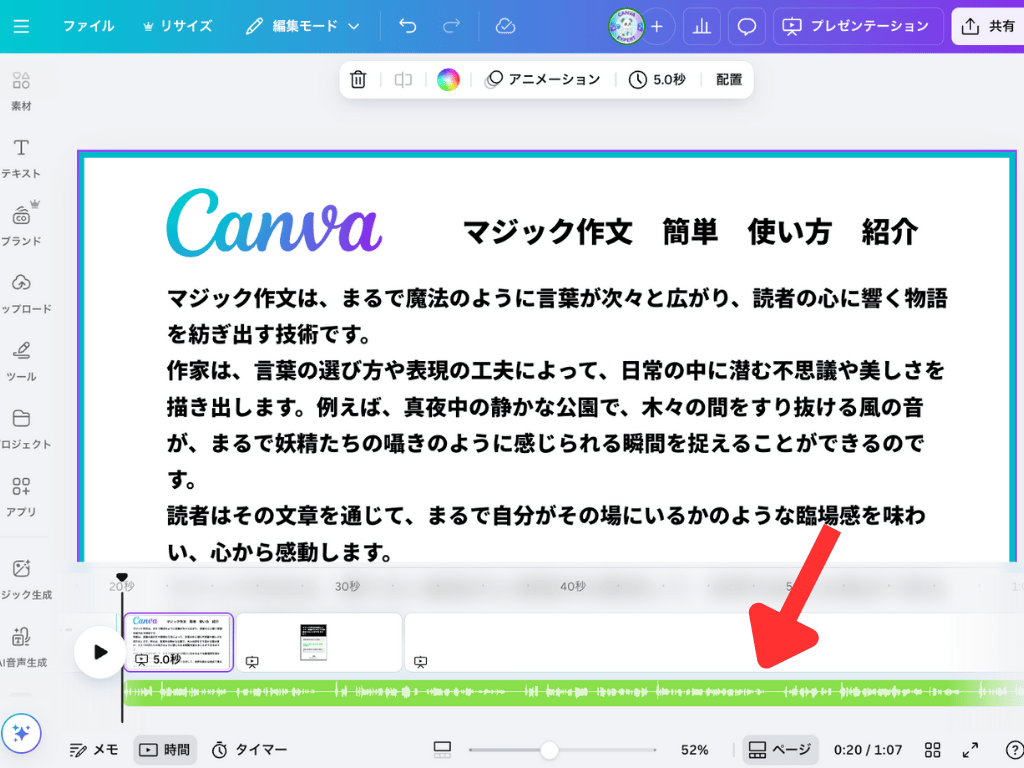The image size is (1024, 768).
Task: Toggle the ページ view button
Action: (x=780, y=750)
